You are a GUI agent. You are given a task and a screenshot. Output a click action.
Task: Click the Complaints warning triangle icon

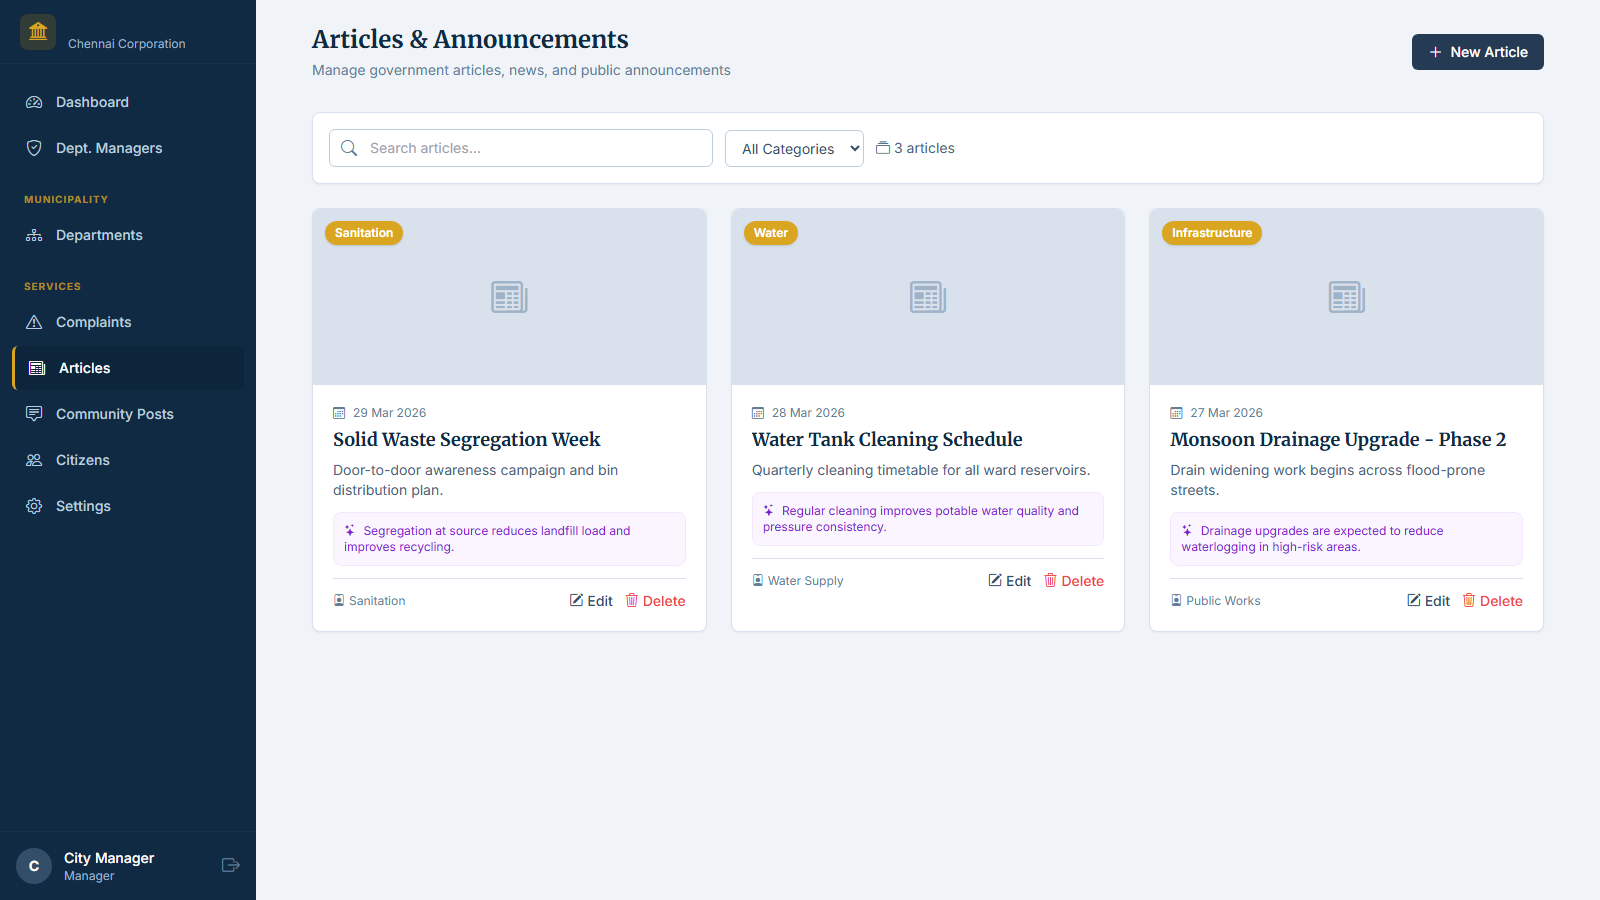point(34,322)
